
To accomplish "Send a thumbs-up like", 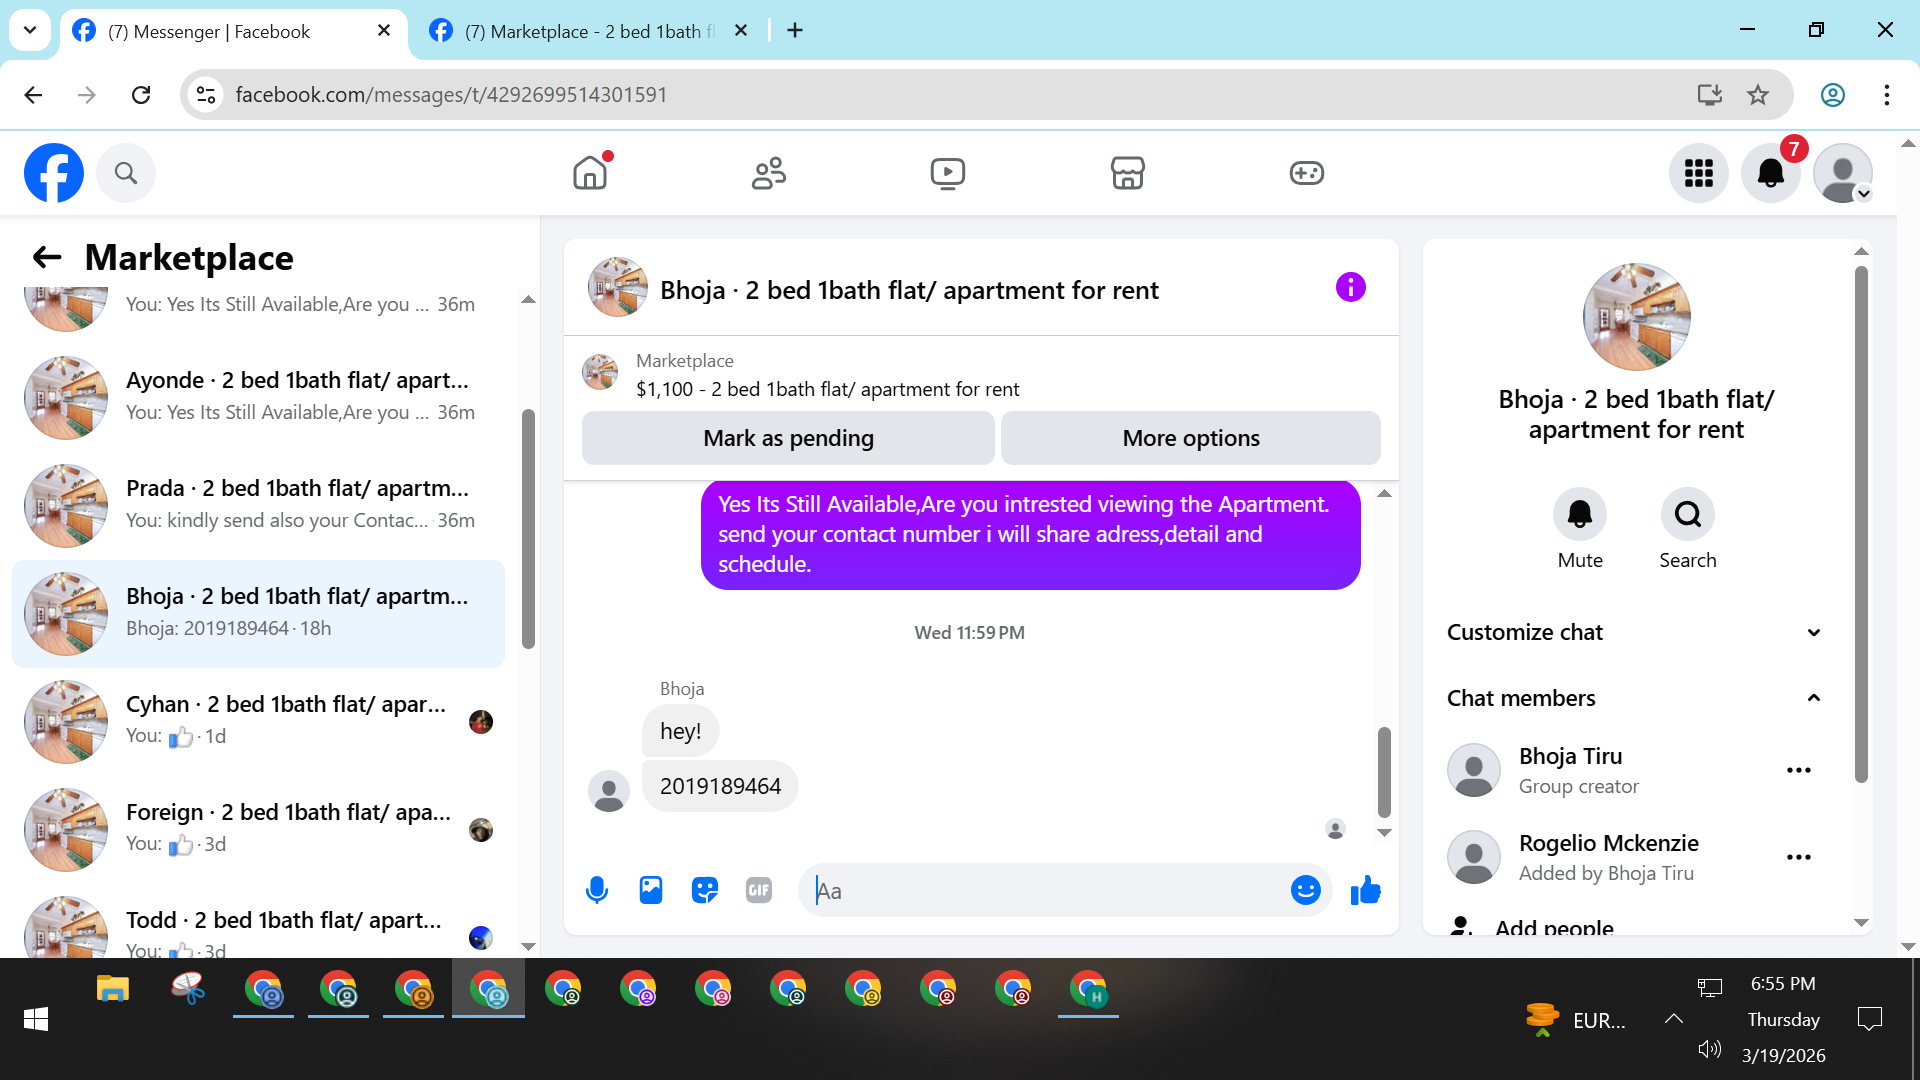I will tap(1365, 890).
